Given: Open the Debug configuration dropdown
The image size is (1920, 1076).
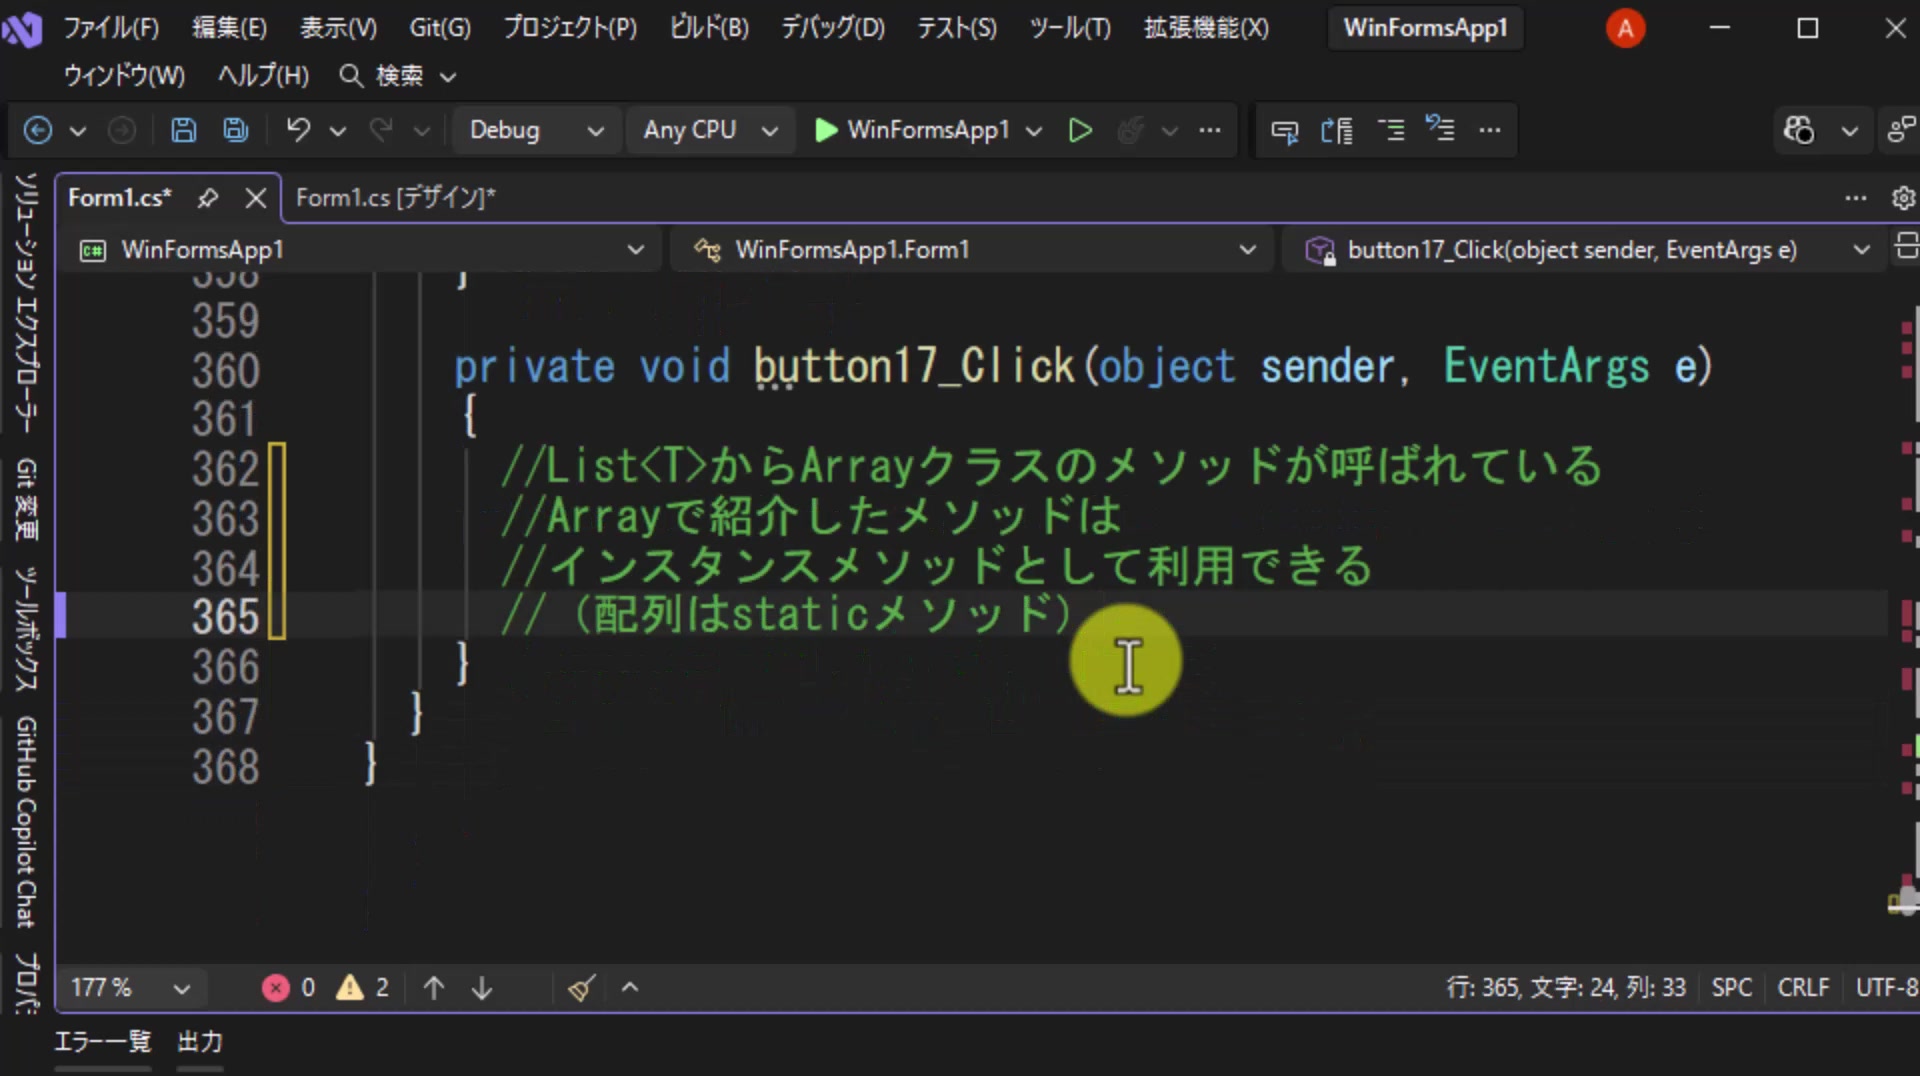Looking at the screenshot, I should click(x=536, y=130).
